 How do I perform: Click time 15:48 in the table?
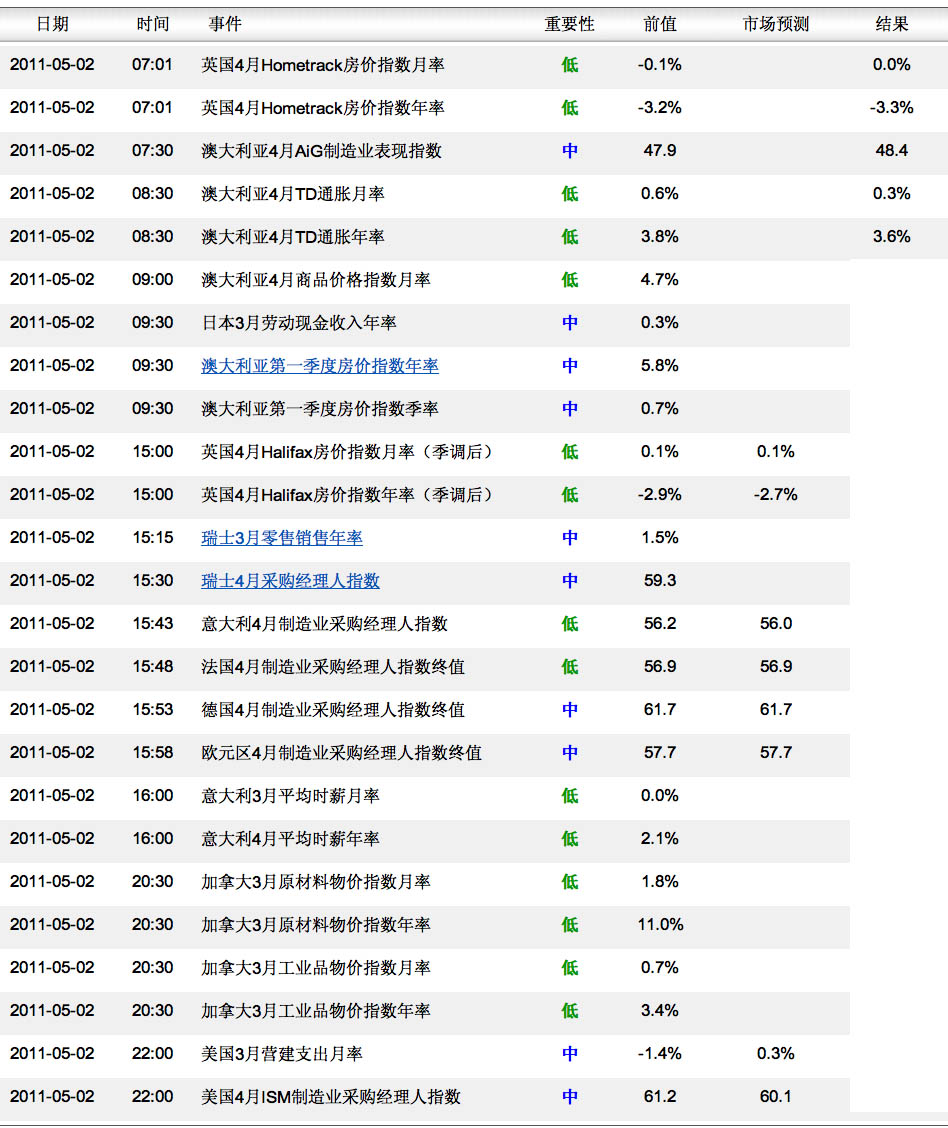[152, 667]
